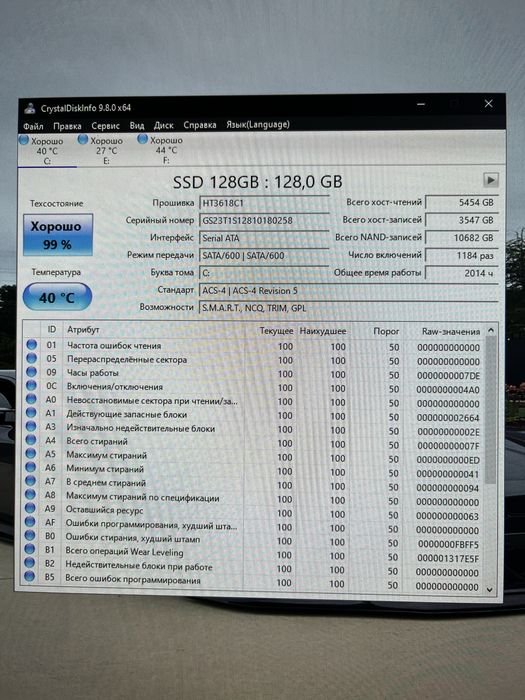
Task: Click the scroll down arrow of attribute list
Action: click(490, 590)
